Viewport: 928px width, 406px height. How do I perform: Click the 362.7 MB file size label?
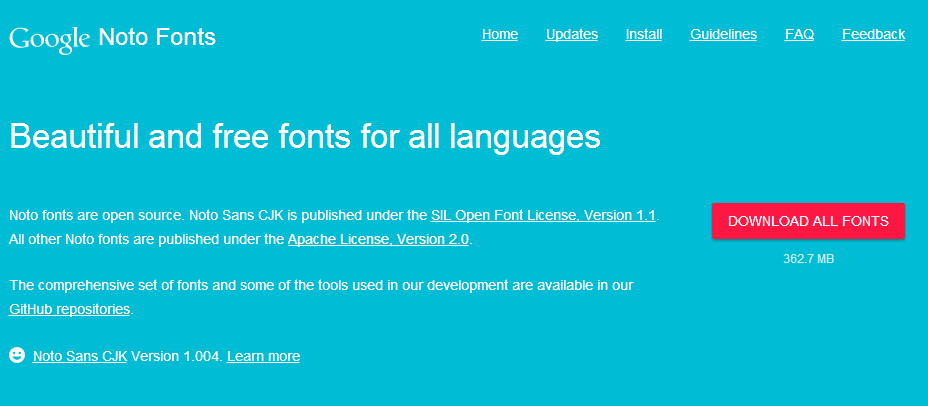click(x=808, y=259)
